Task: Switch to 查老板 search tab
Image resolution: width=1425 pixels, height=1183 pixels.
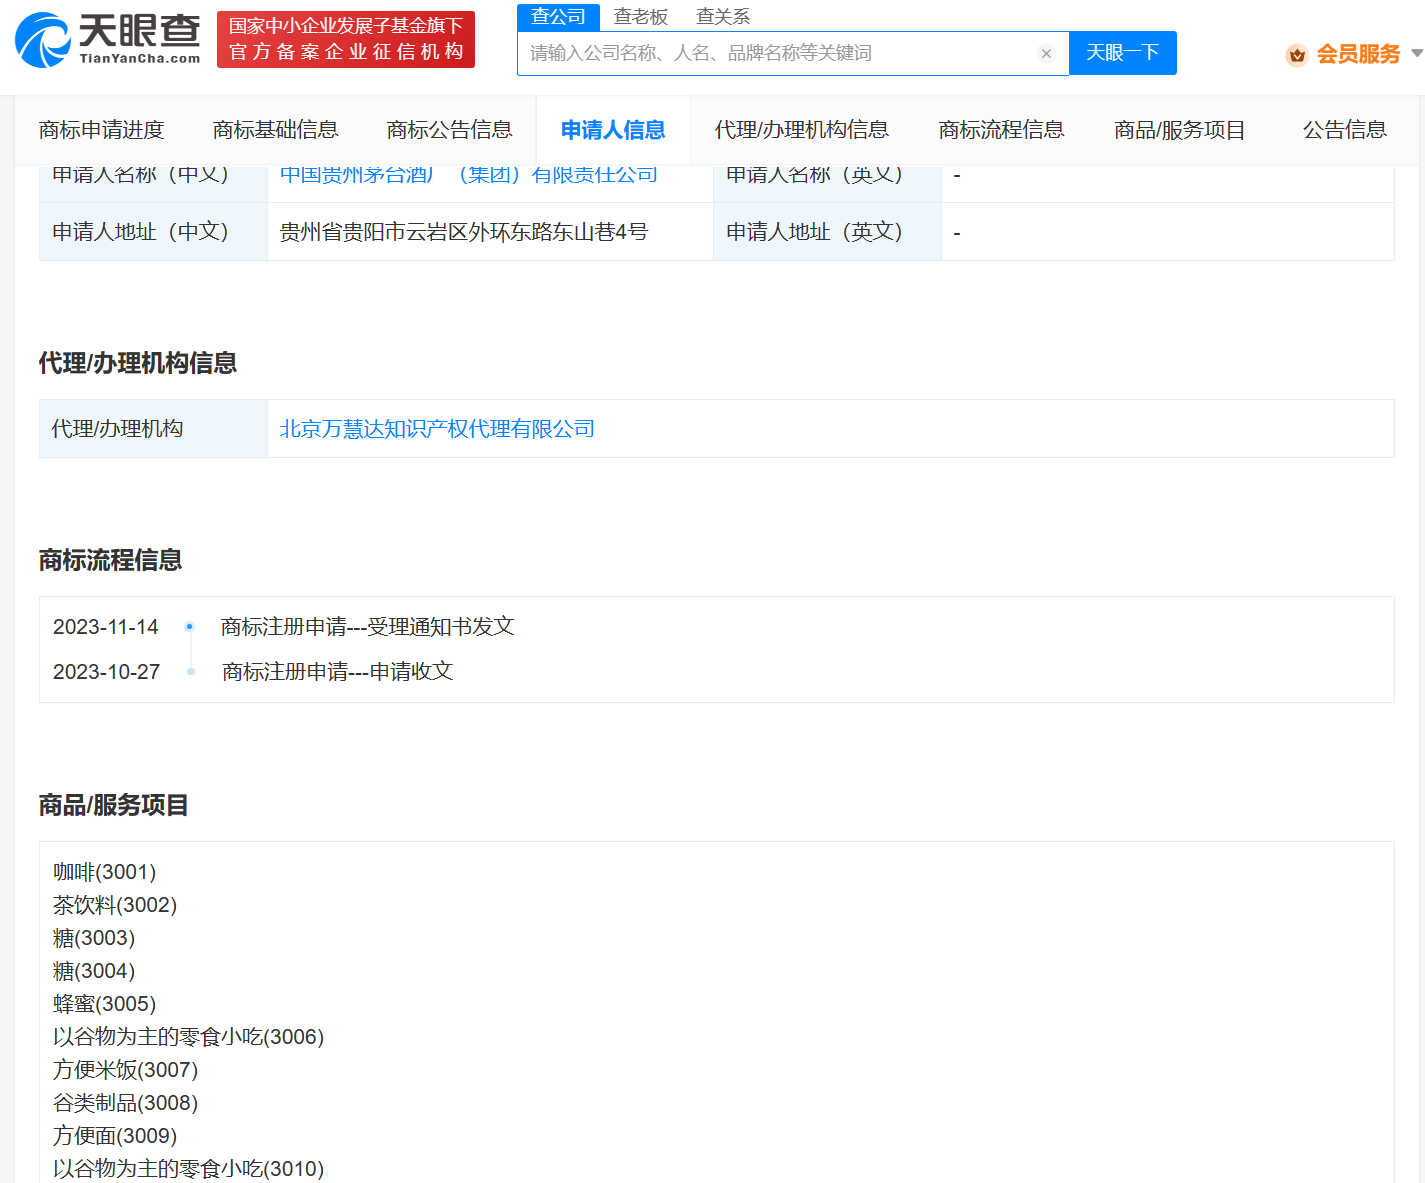Action: 640,17
